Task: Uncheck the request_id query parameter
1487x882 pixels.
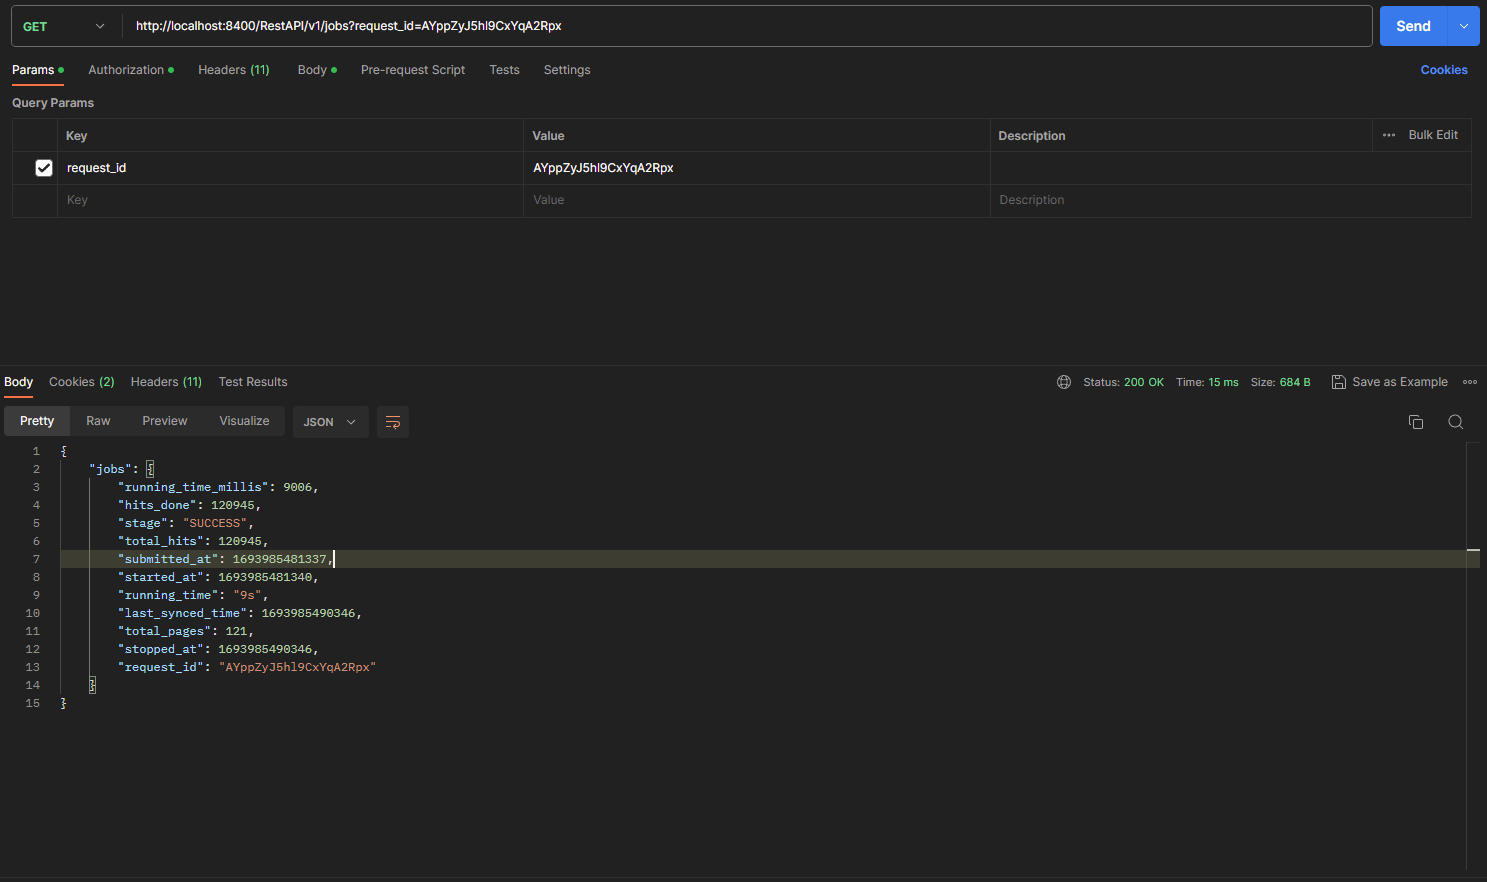Action: [x=44, y=167]
